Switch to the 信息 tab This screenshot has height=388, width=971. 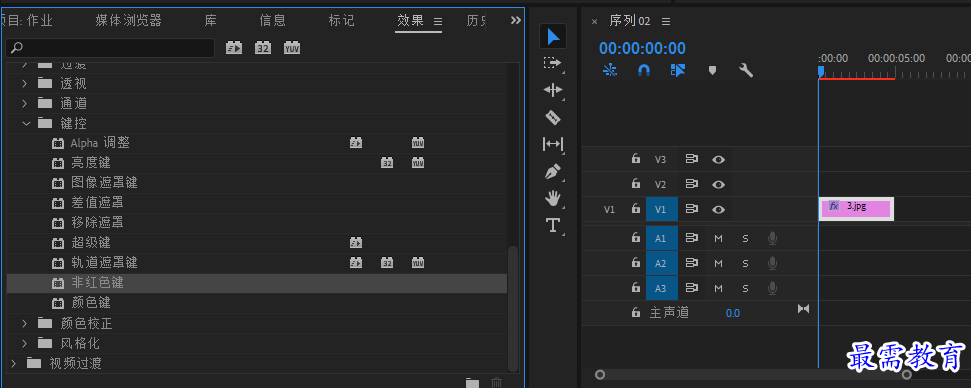tap(272, 20)
